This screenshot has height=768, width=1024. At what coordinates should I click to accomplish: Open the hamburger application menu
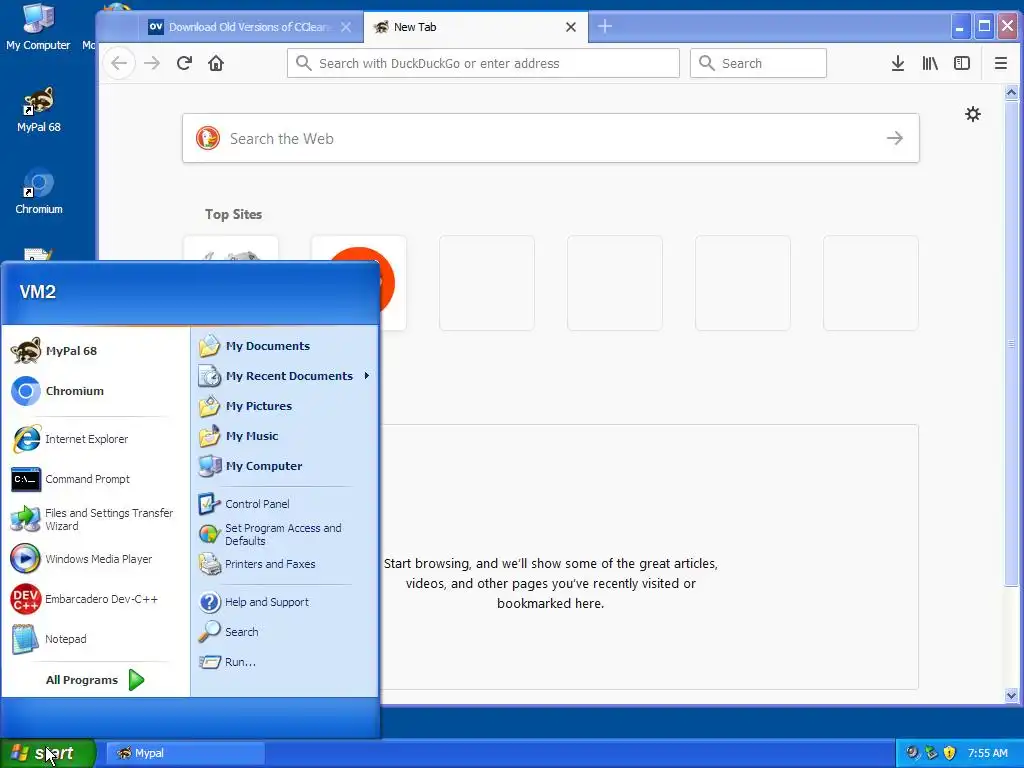pos(1000,63)
